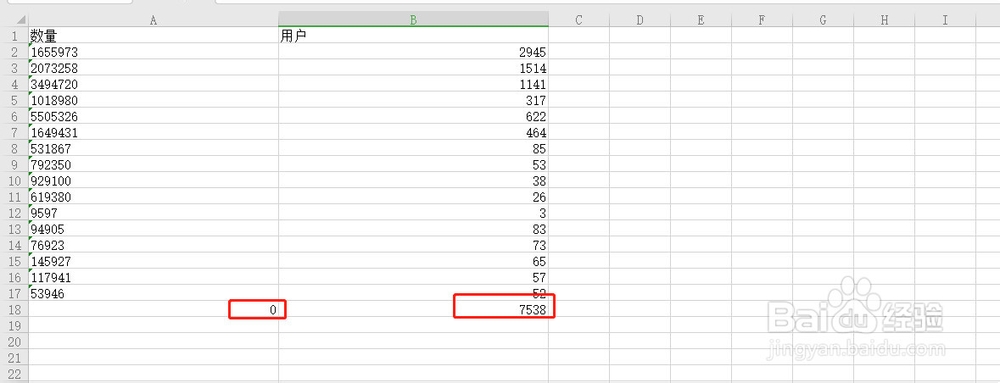Select row 1 header
The width and height of the screenshot is (1000, 383).
tap(14, 36)
